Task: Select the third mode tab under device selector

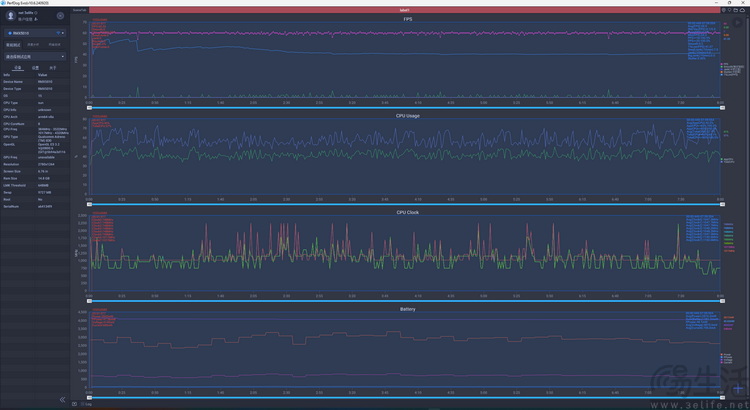Action: coord(55,44)
